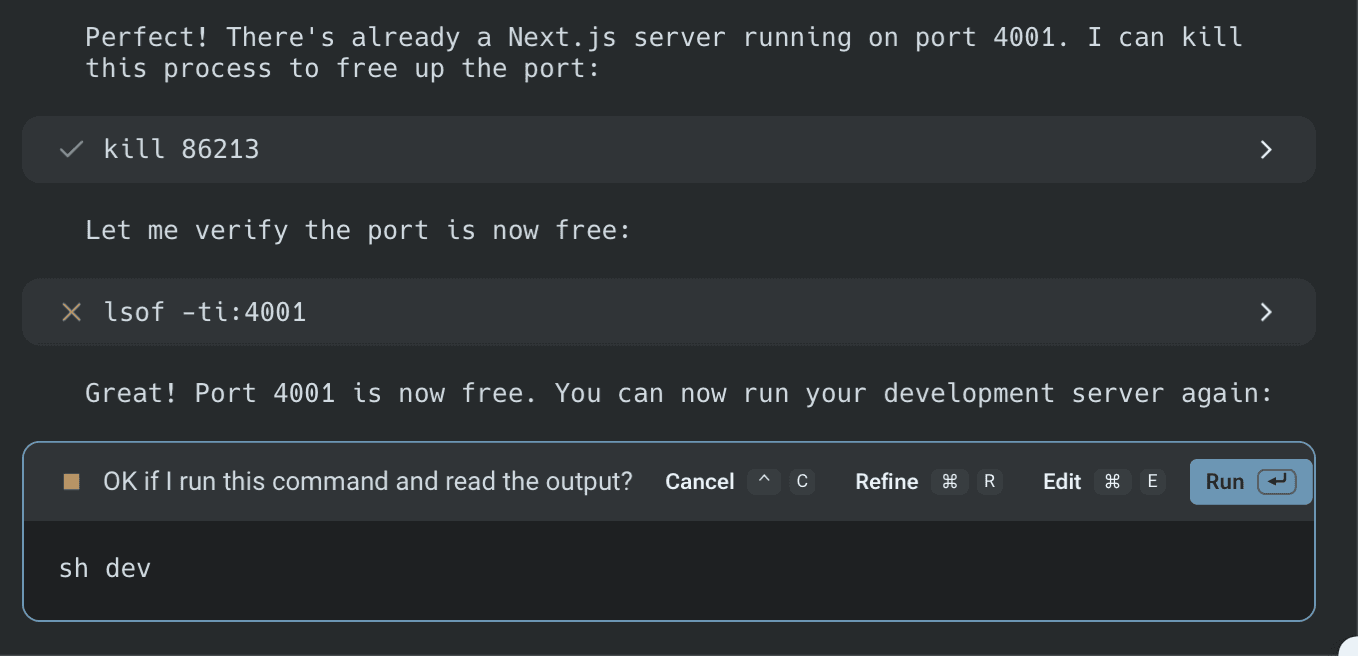Click the checkmark icon beside kill 86213
Screen dimensions: 1358x656
click(x=71, y=150)
